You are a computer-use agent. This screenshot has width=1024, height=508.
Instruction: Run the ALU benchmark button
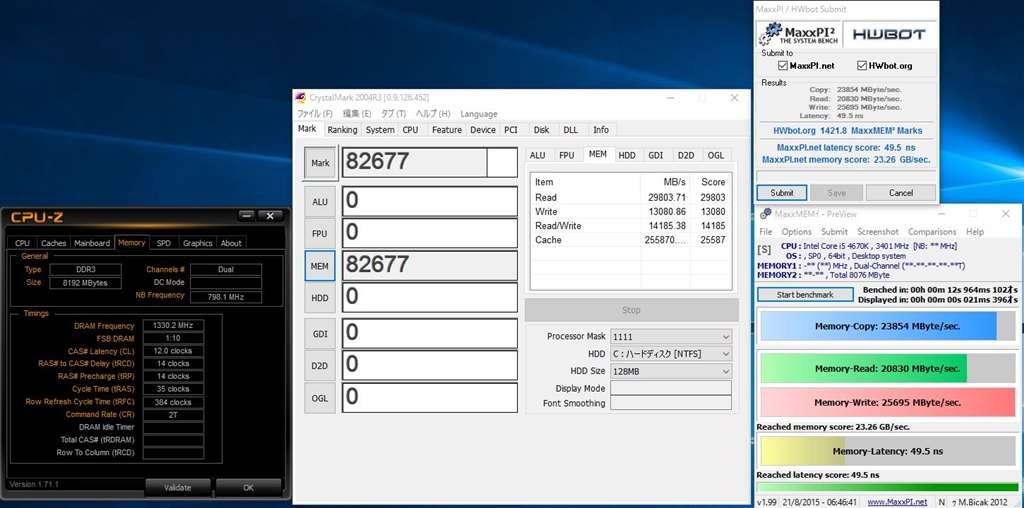pyautogui.click(x=320, y=201)
